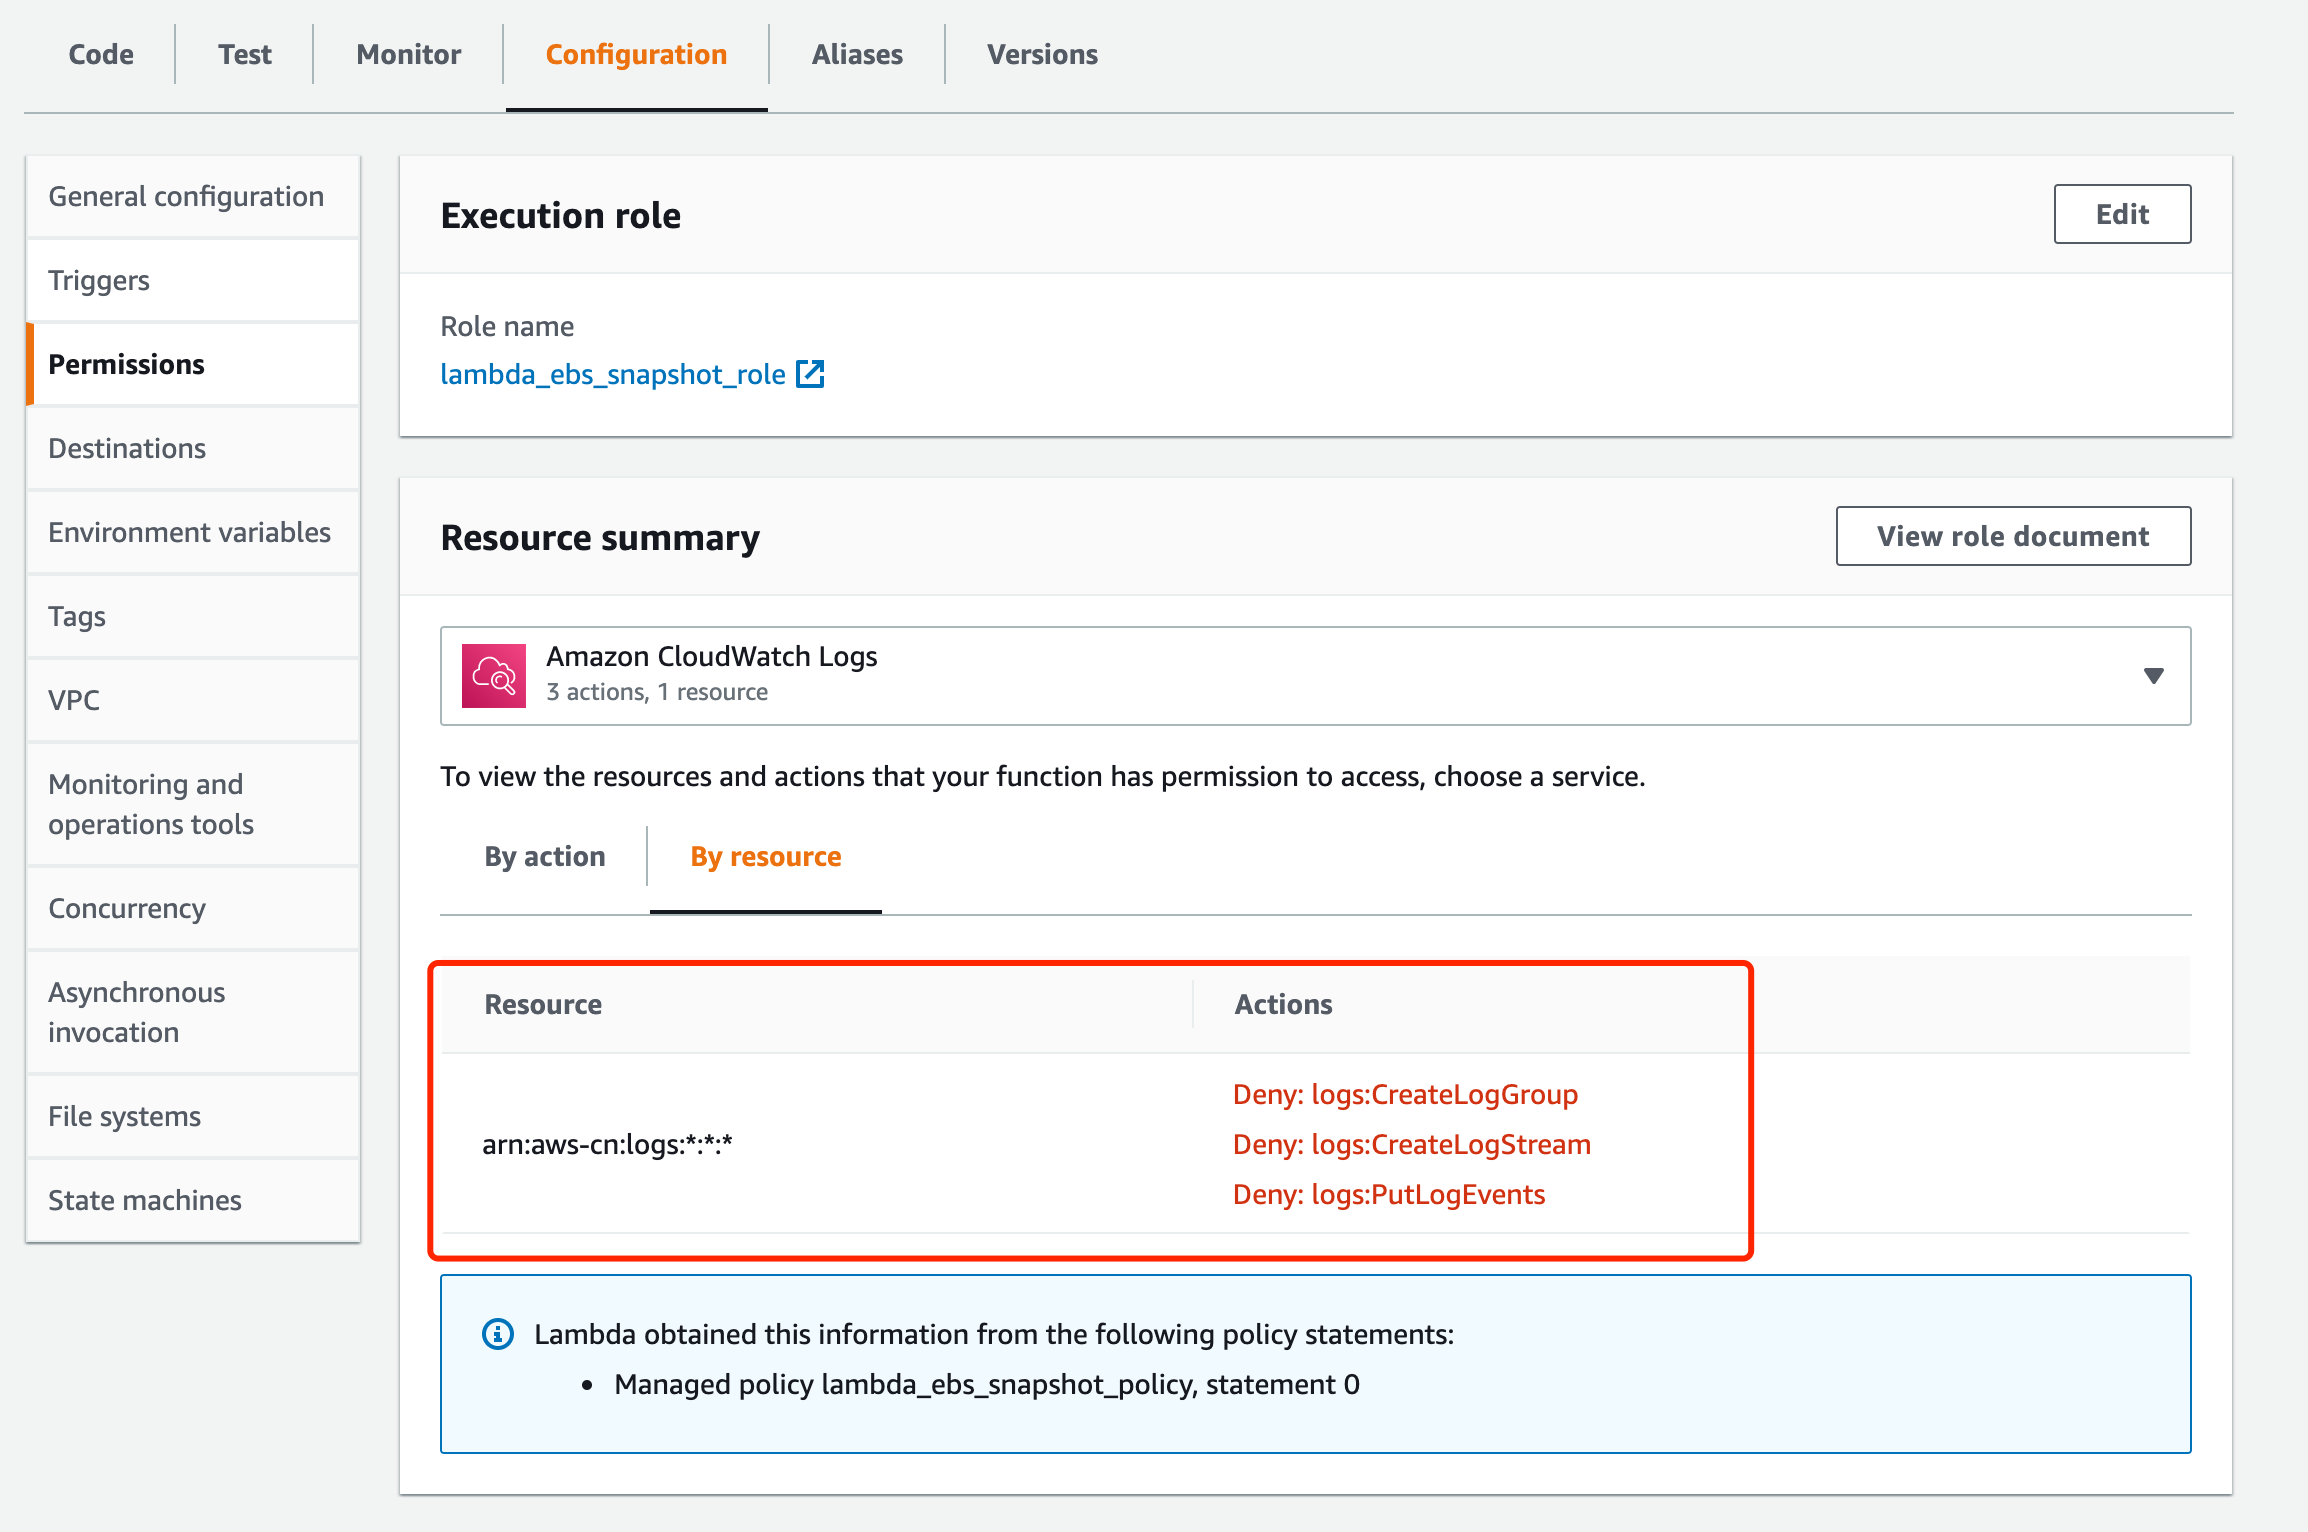Click the external link icon next to role name
The width and height of the screenshot is (2308, 1532).
[805, 373]
